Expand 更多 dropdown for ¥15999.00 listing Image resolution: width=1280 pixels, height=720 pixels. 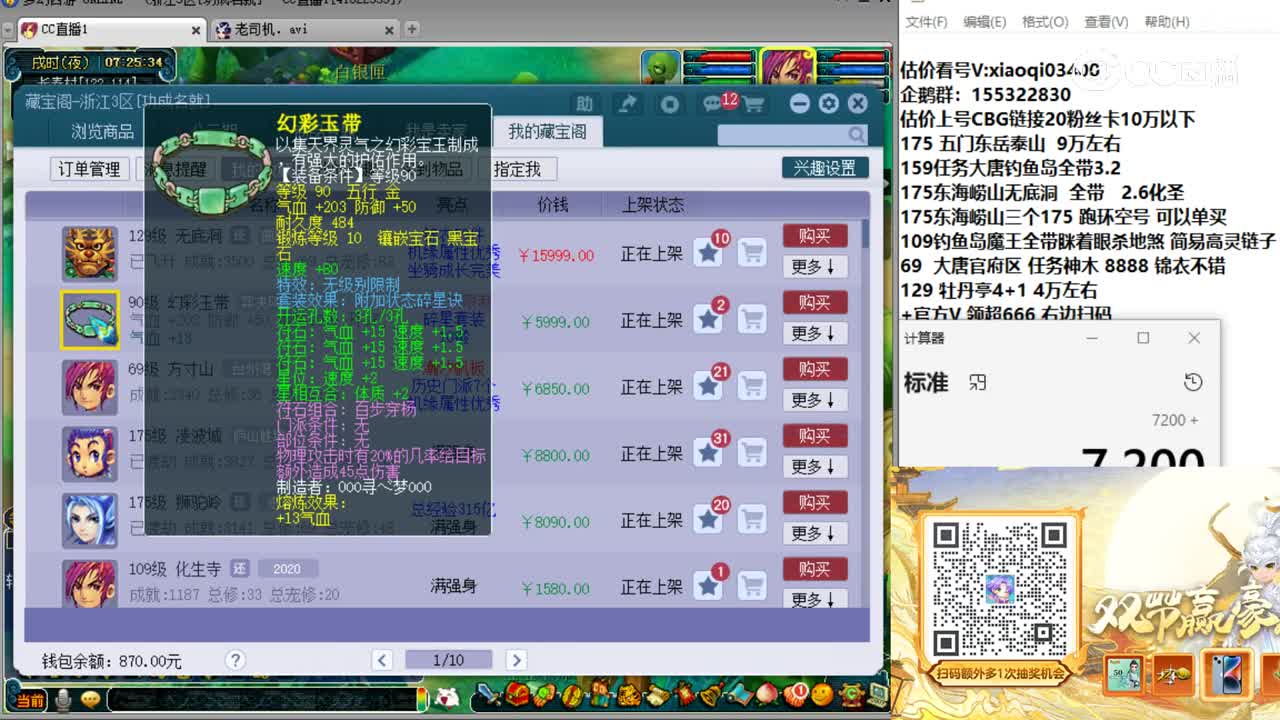[815, 267]
